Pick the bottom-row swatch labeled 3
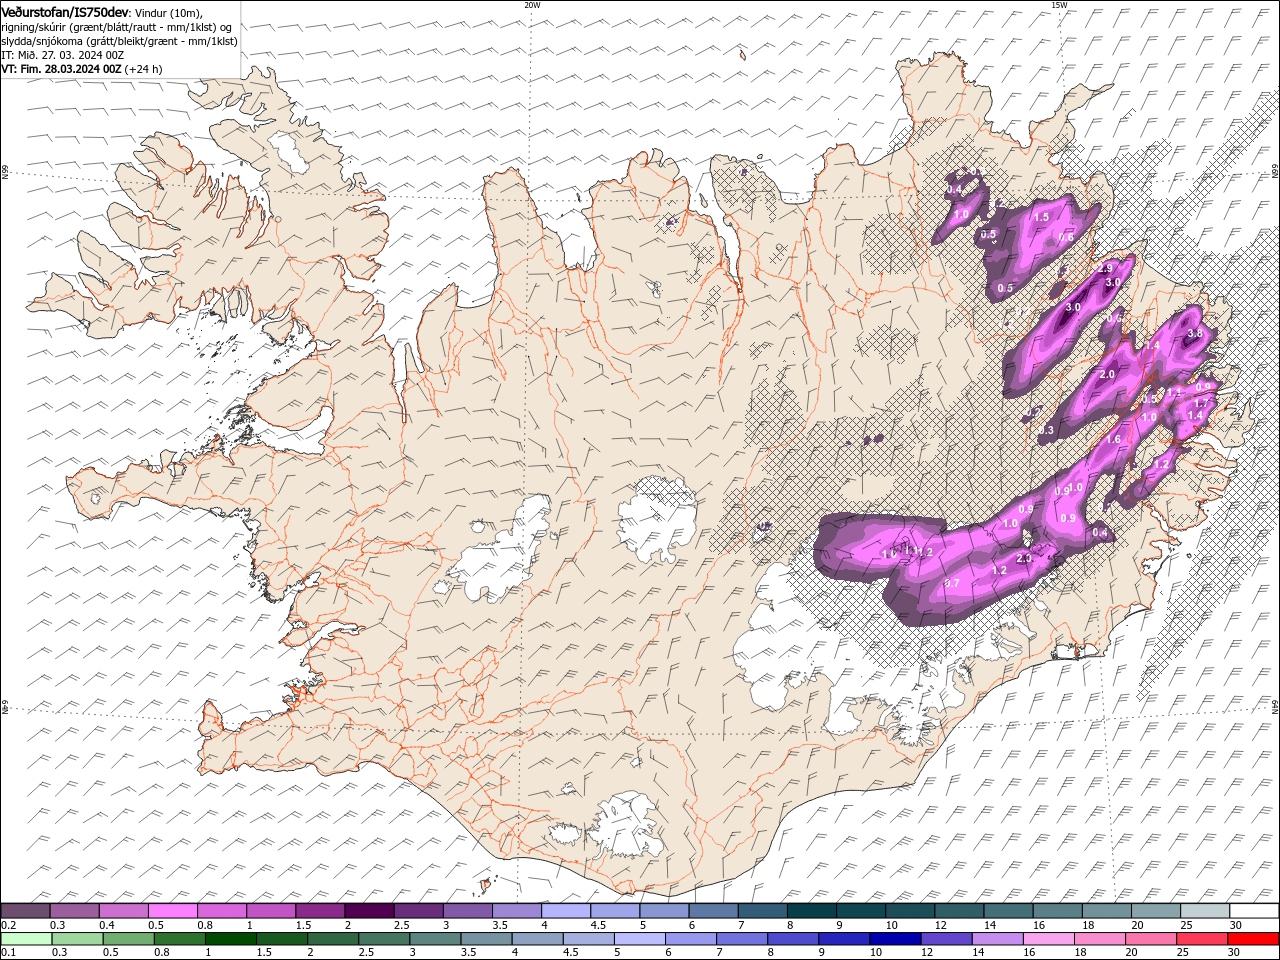1280x960 pixels. (x=435, y=939)
